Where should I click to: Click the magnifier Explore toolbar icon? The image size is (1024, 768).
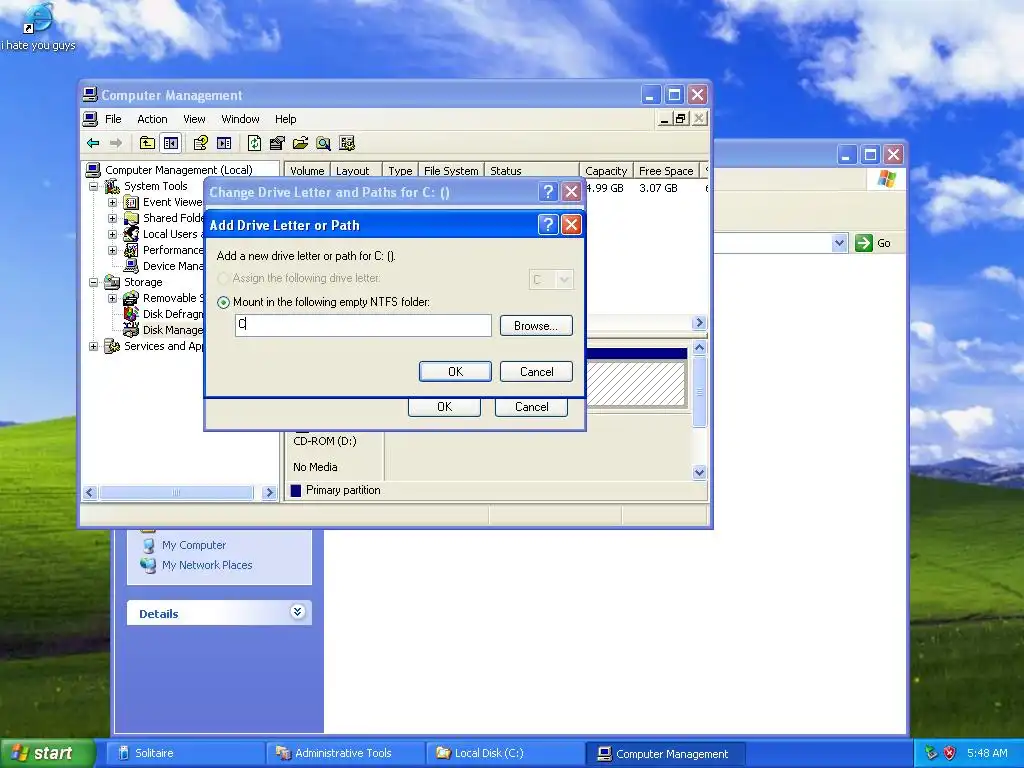click(x=323, y=143)
